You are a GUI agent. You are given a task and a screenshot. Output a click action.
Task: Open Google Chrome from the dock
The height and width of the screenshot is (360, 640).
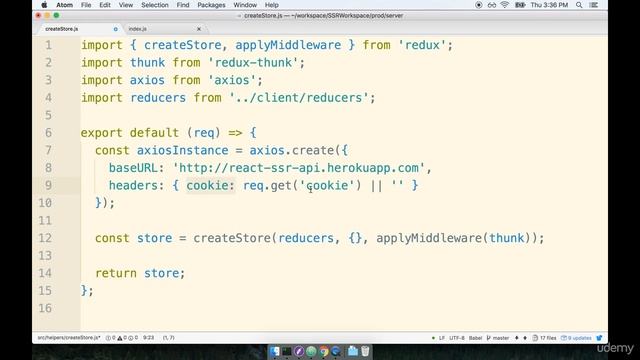[x=324, y=351]
